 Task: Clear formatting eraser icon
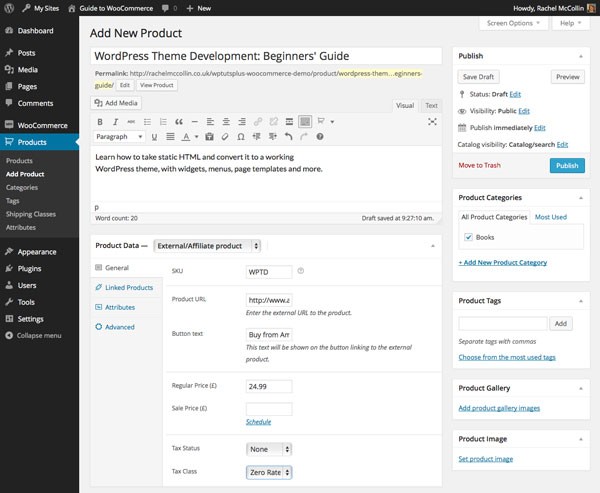pos(225,137)
